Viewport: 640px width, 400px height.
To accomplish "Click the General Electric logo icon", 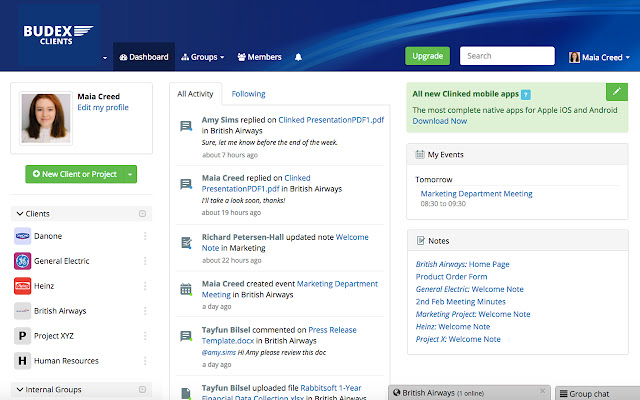I will (22, 261).
